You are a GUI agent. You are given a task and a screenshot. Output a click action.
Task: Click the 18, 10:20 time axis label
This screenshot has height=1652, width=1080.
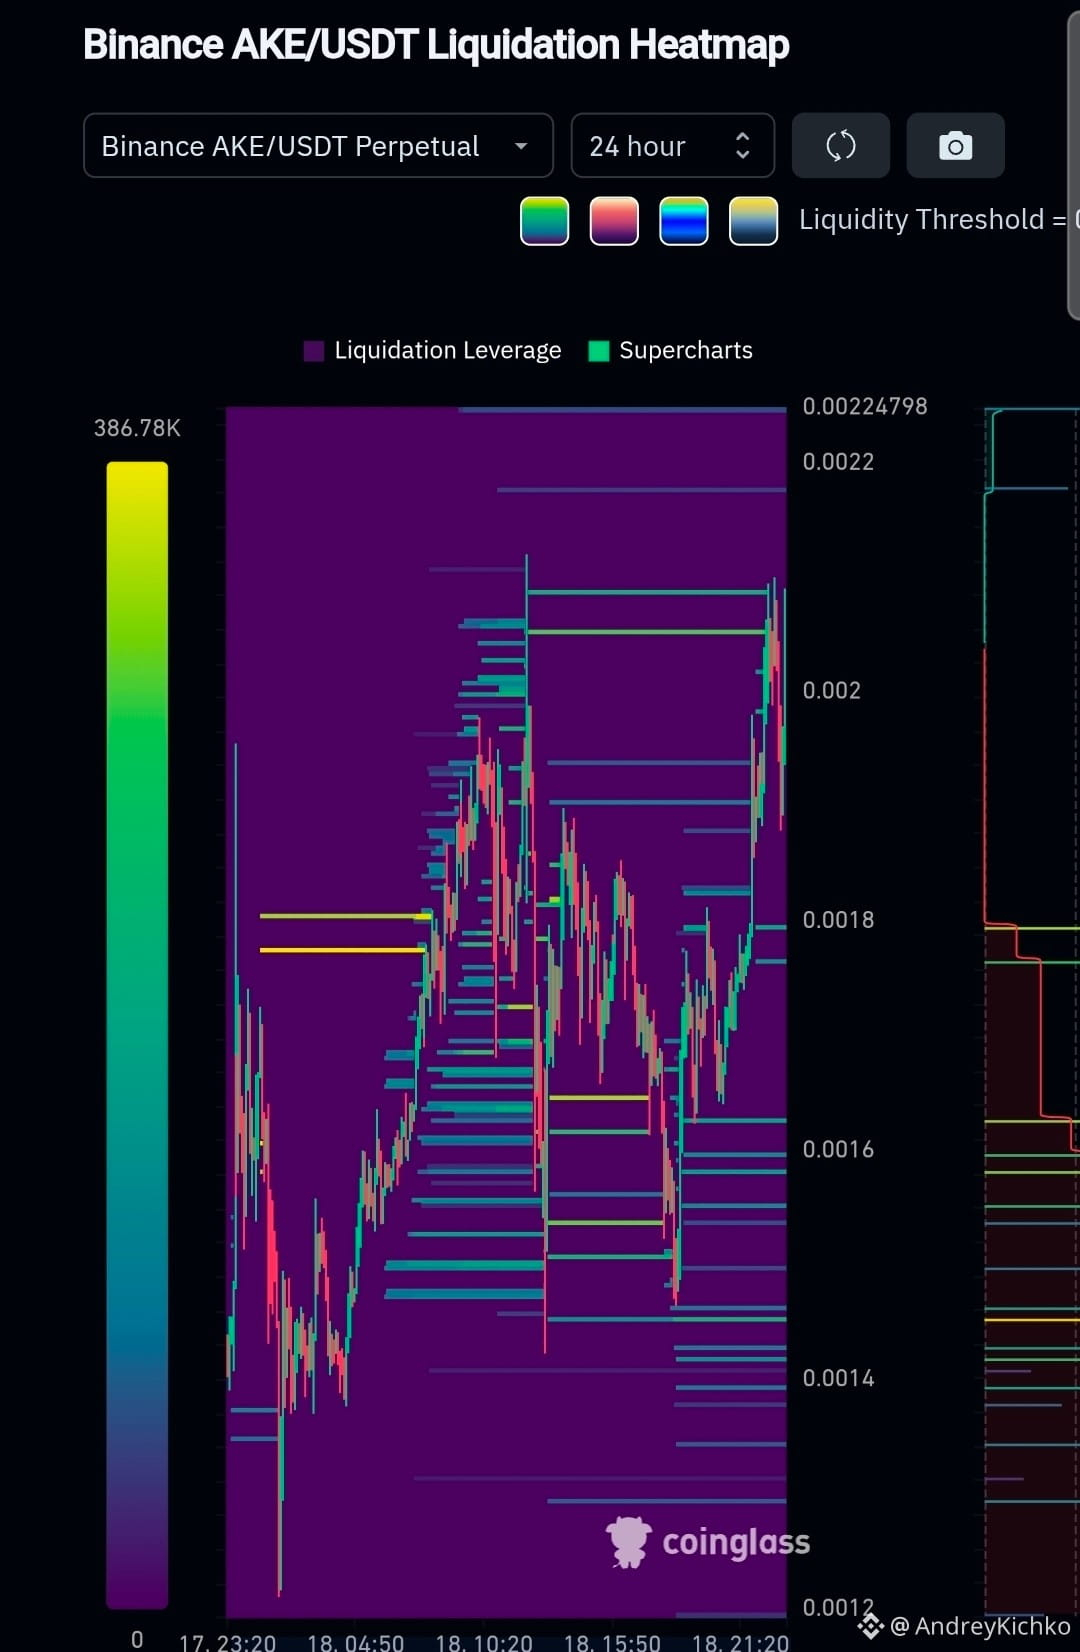point(484,1642)
